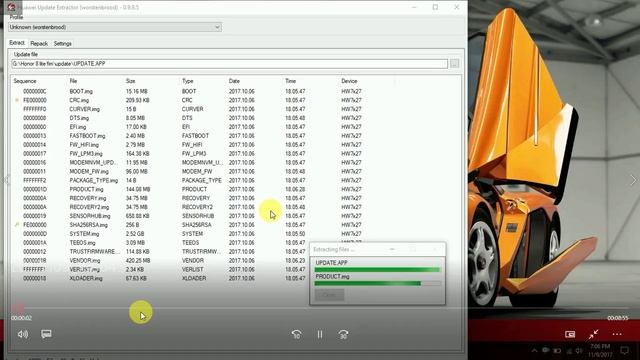
Task: Skip back 10 seconds
Action: pyautogui.click(x=297, y=334)
